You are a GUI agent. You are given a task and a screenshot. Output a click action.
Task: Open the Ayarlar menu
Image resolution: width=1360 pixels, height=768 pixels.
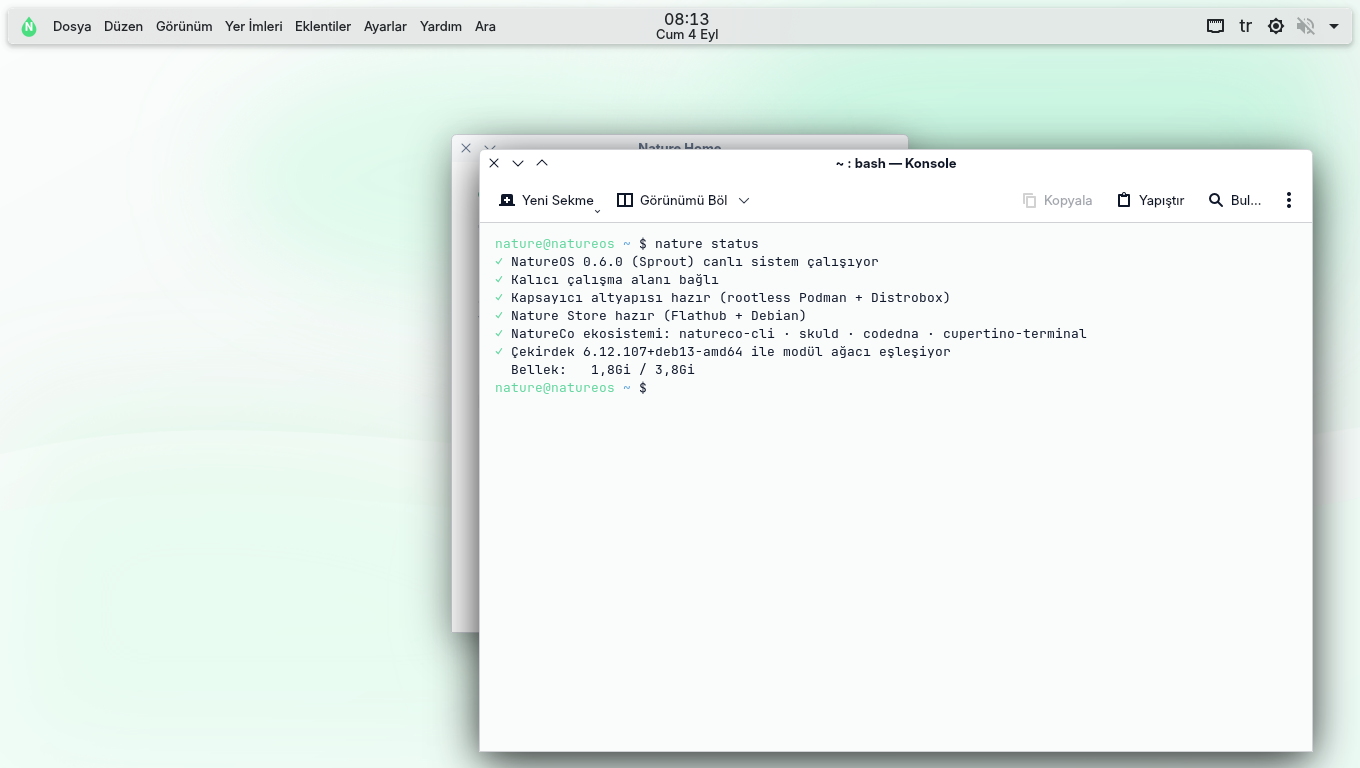pos(385,27)
